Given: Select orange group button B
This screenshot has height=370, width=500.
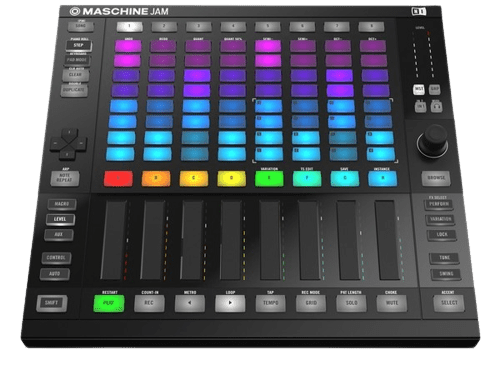Looking at the screenshot, I should click(156, 178).
